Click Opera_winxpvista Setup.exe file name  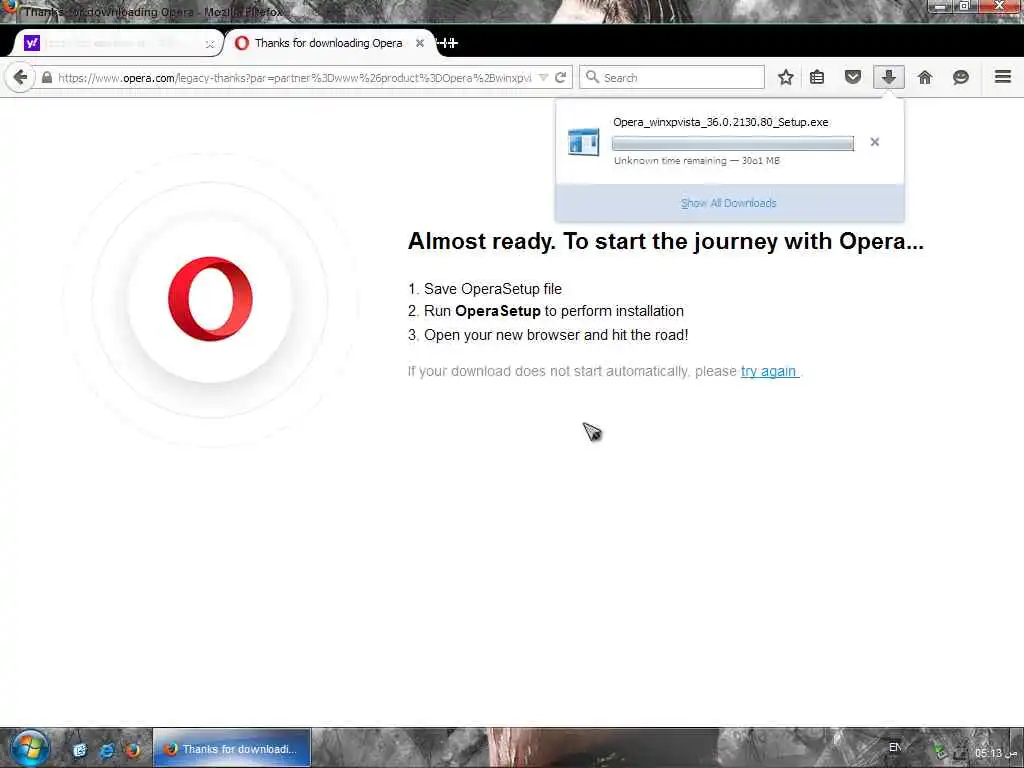click(x=720, y=122)
